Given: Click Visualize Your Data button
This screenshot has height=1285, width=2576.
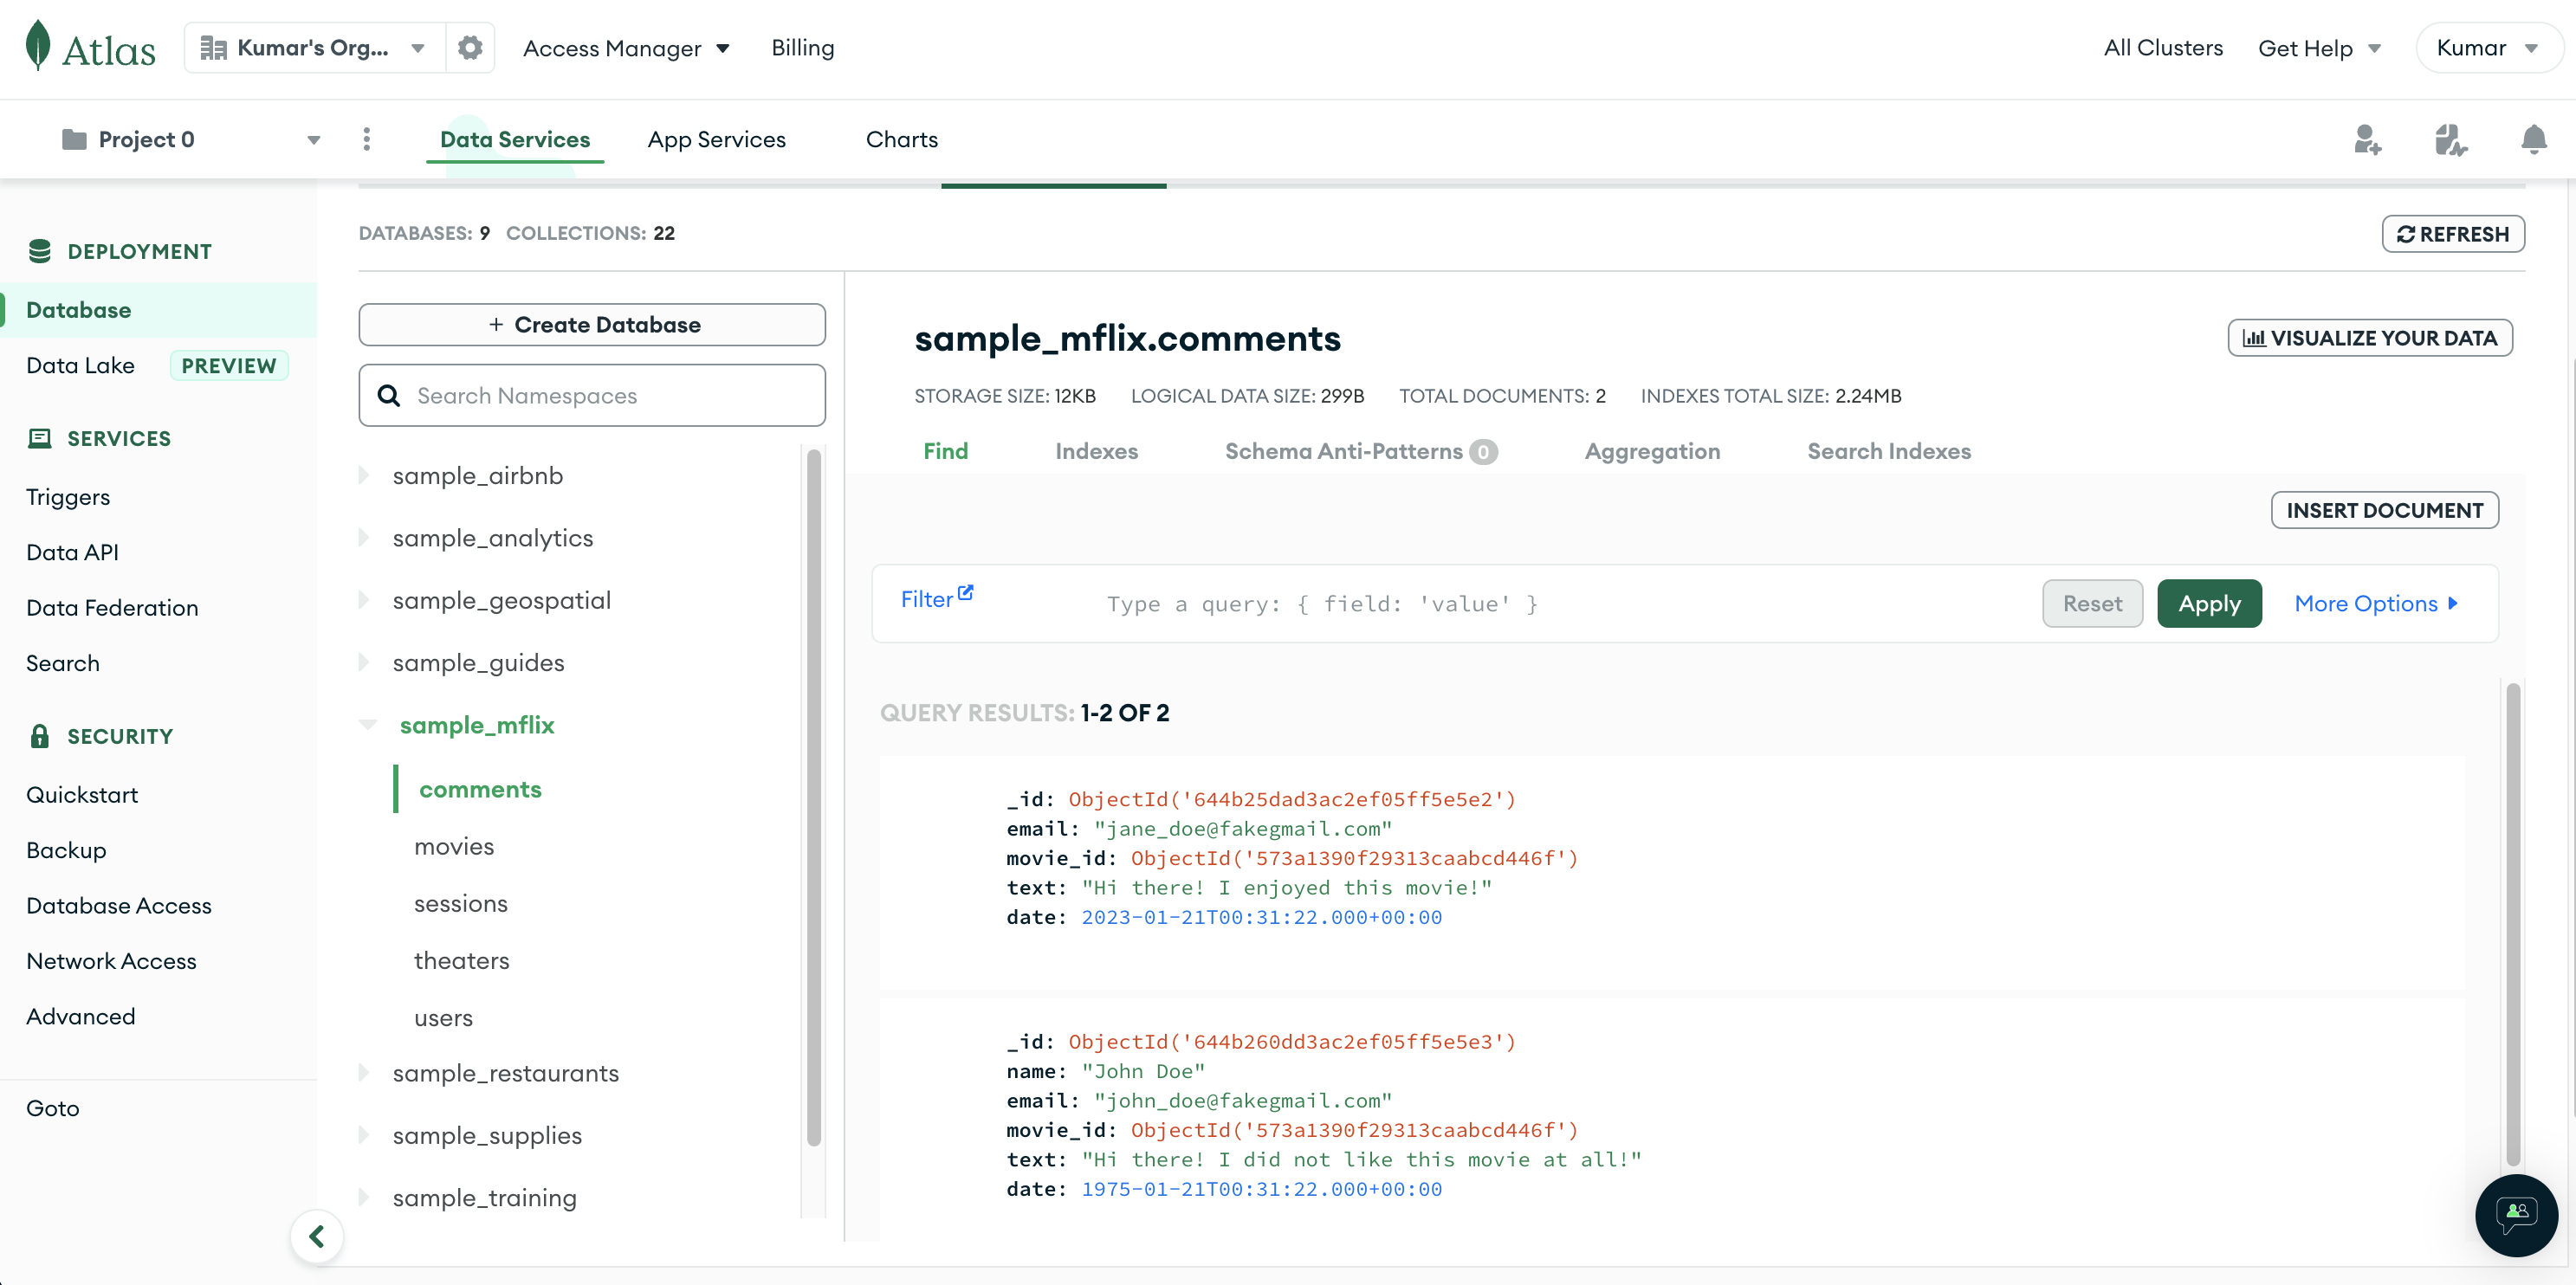Looking at the screenshot, I should click(x=2370, y=338).
